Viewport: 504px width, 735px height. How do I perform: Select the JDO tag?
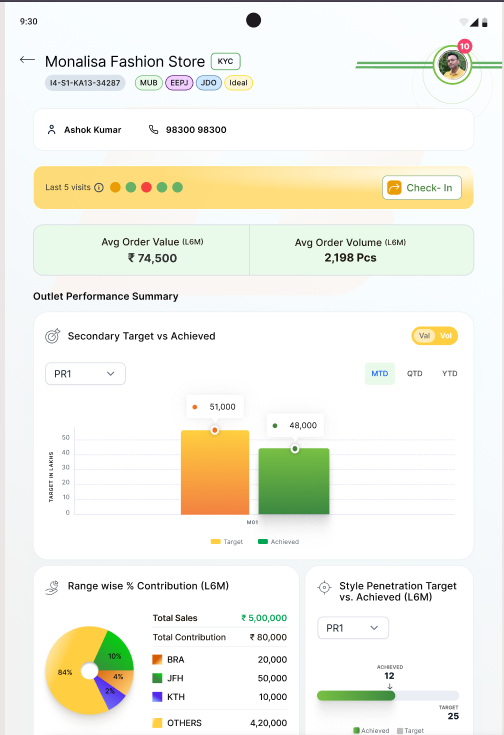tap(209, 83)
